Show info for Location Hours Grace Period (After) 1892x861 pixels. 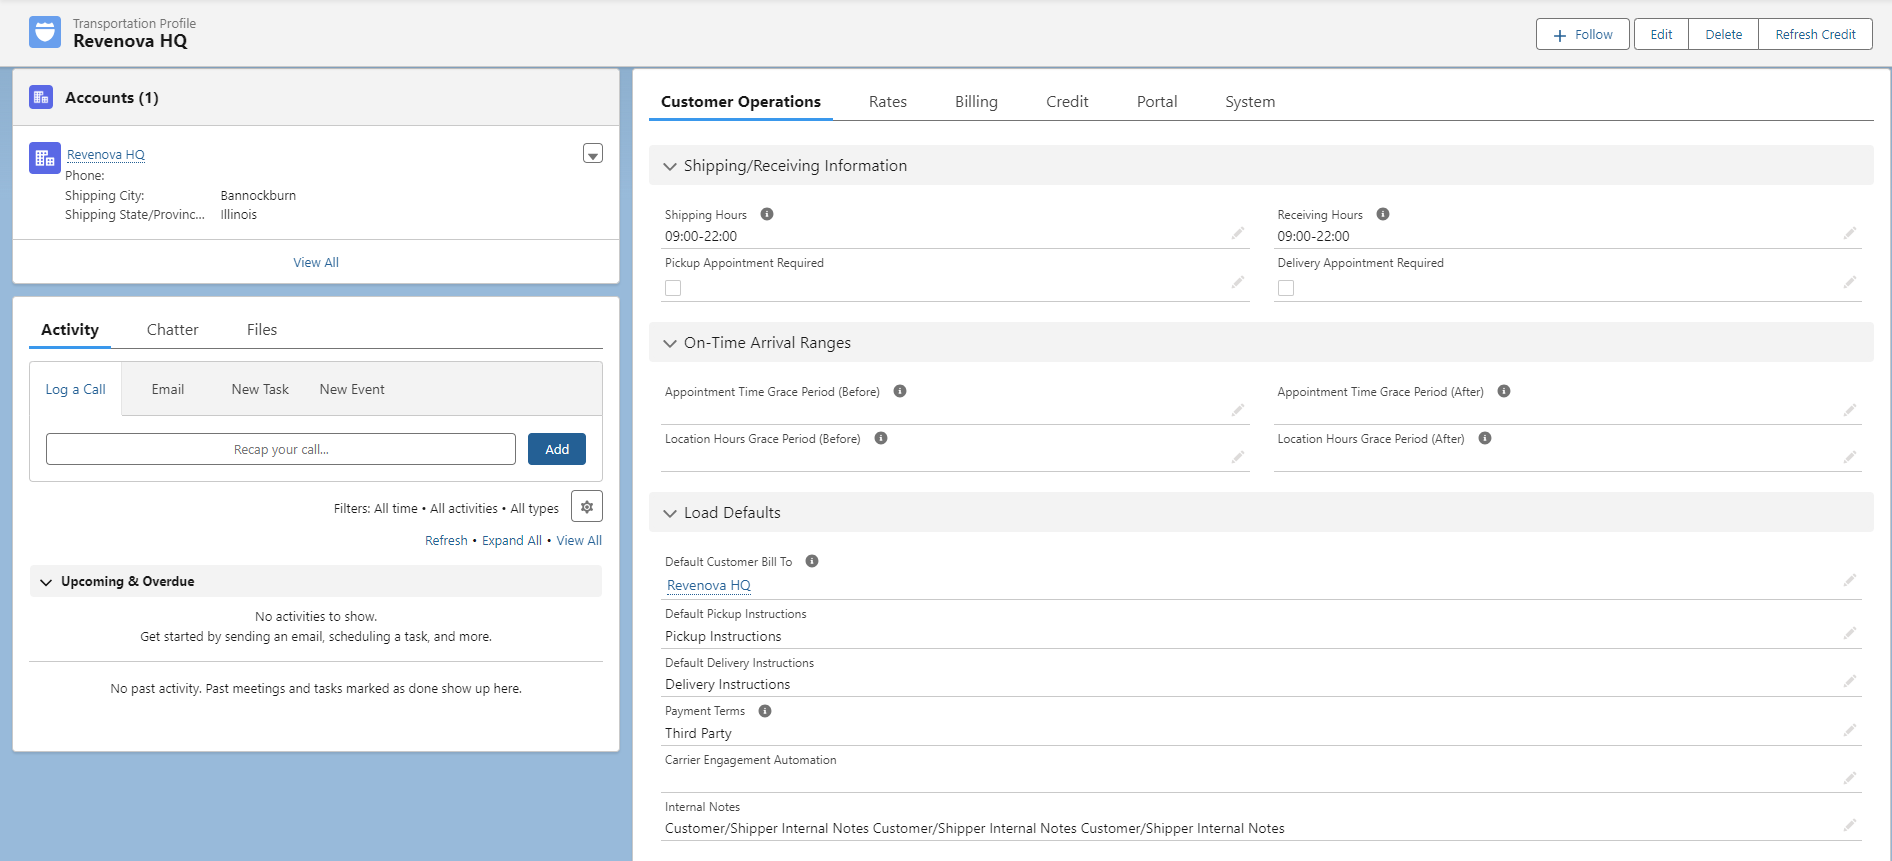(x=1485, y=438)
